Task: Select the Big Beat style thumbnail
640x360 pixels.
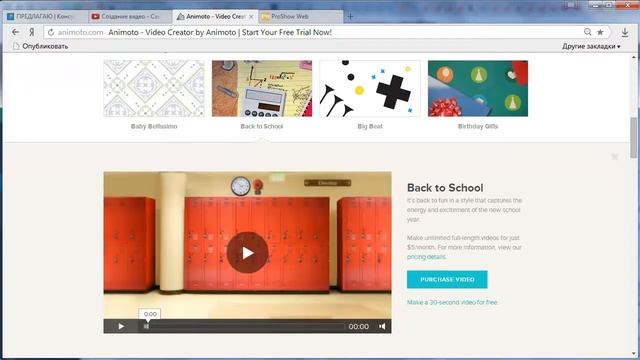Action: (370, 89)
